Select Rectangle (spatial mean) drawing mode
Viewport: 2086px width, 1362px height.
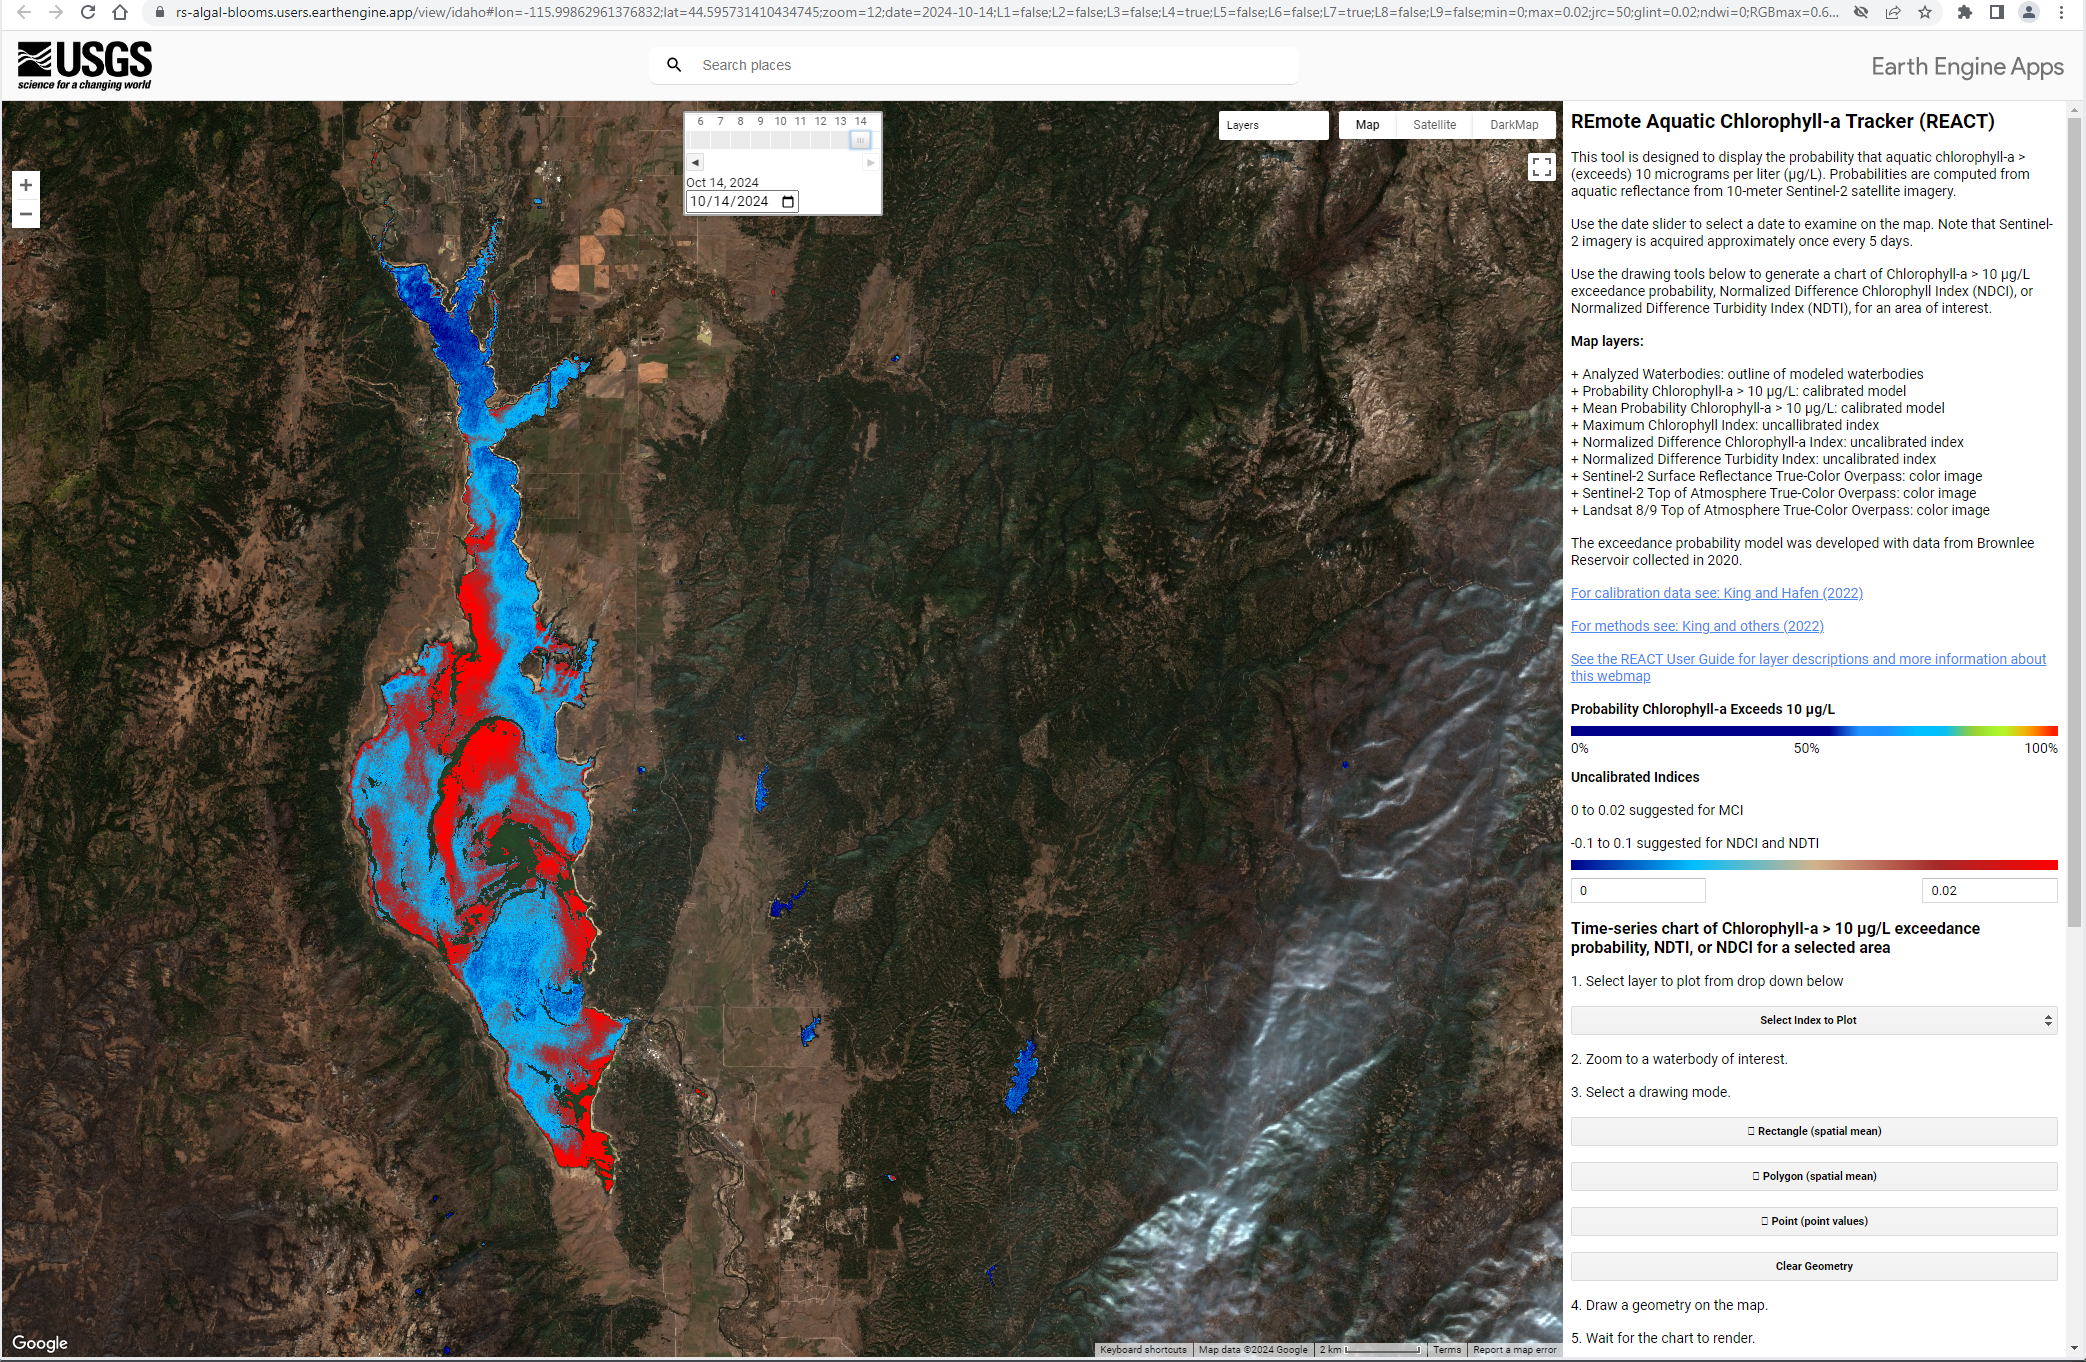tap(1813, 1131)
